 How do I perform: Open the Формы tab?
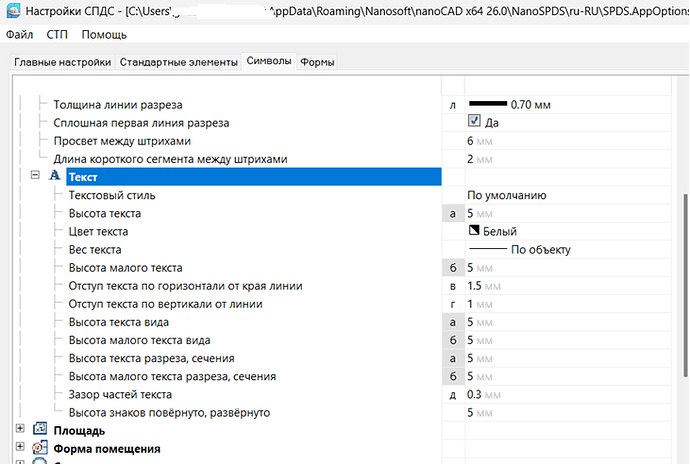pyautogui.click(x=317, y=62)
